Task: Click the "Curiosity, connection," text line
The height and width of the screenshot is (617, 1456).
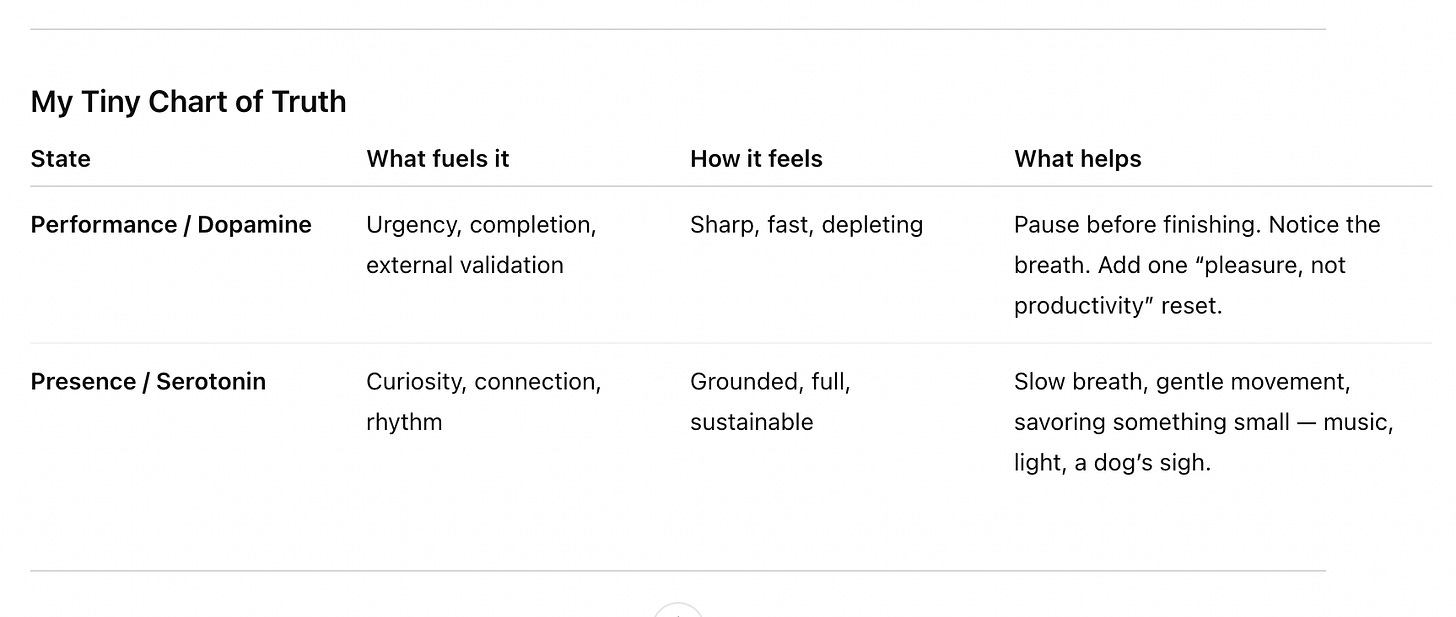Action: pos(483,382)
